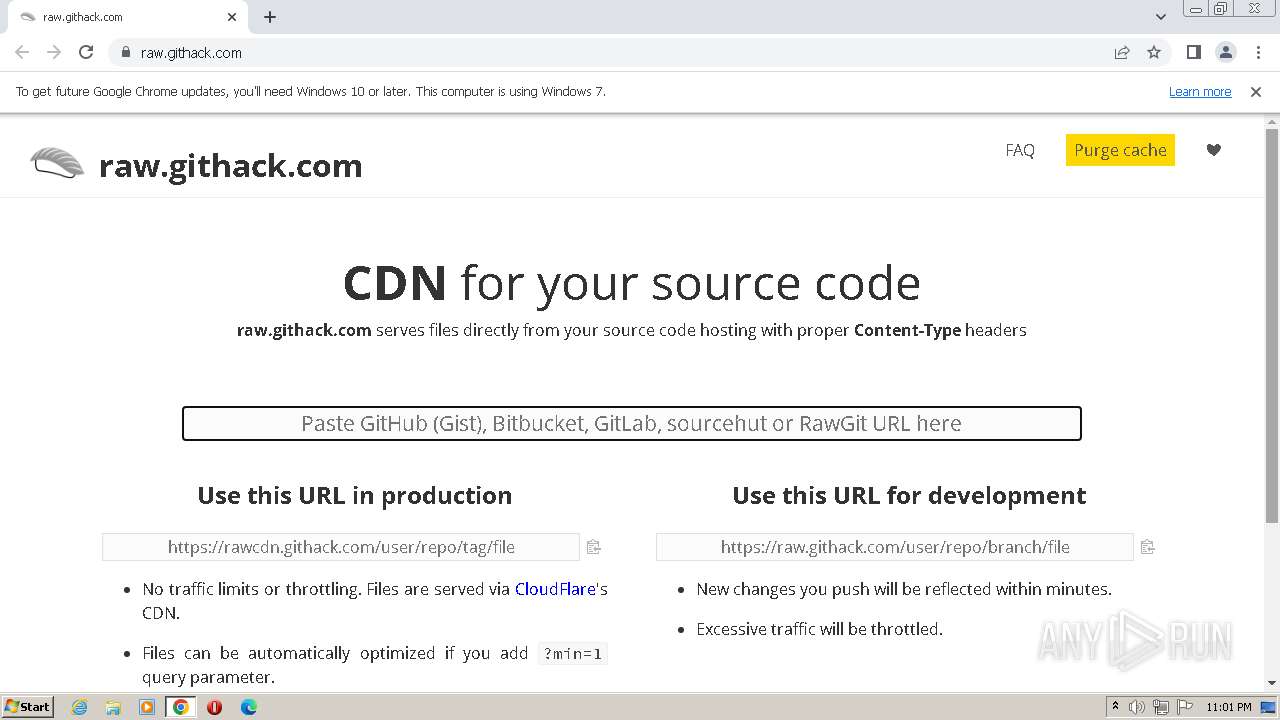This screenshot has height=720, width=1280.
Task: Click the volume speaker tray icon
Action: point(1137,707)
